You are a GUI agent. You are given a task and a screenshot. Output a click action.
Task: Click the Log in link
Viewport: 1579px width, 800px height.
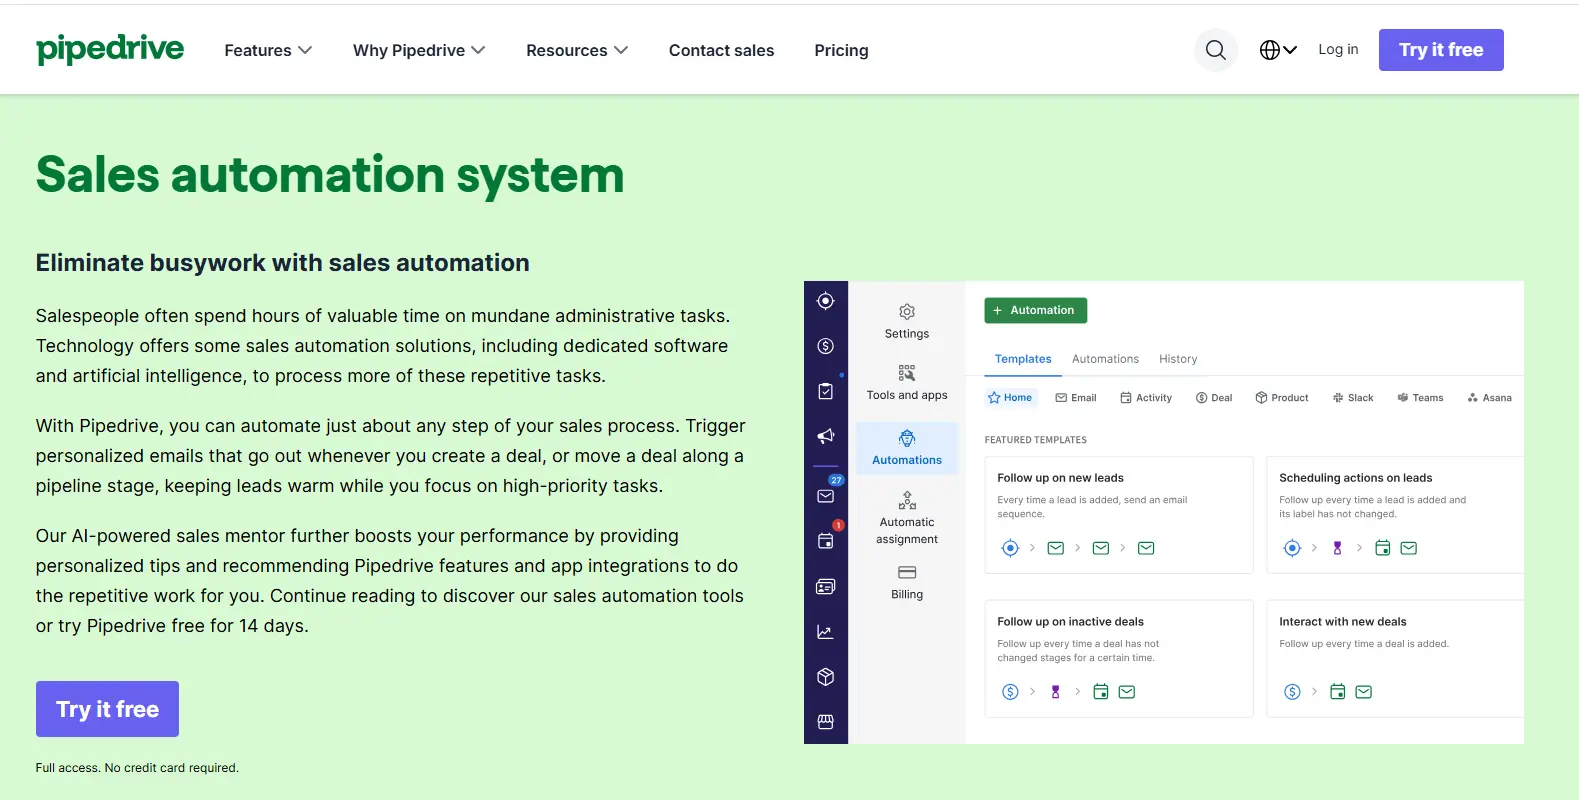click(1338, 49)
